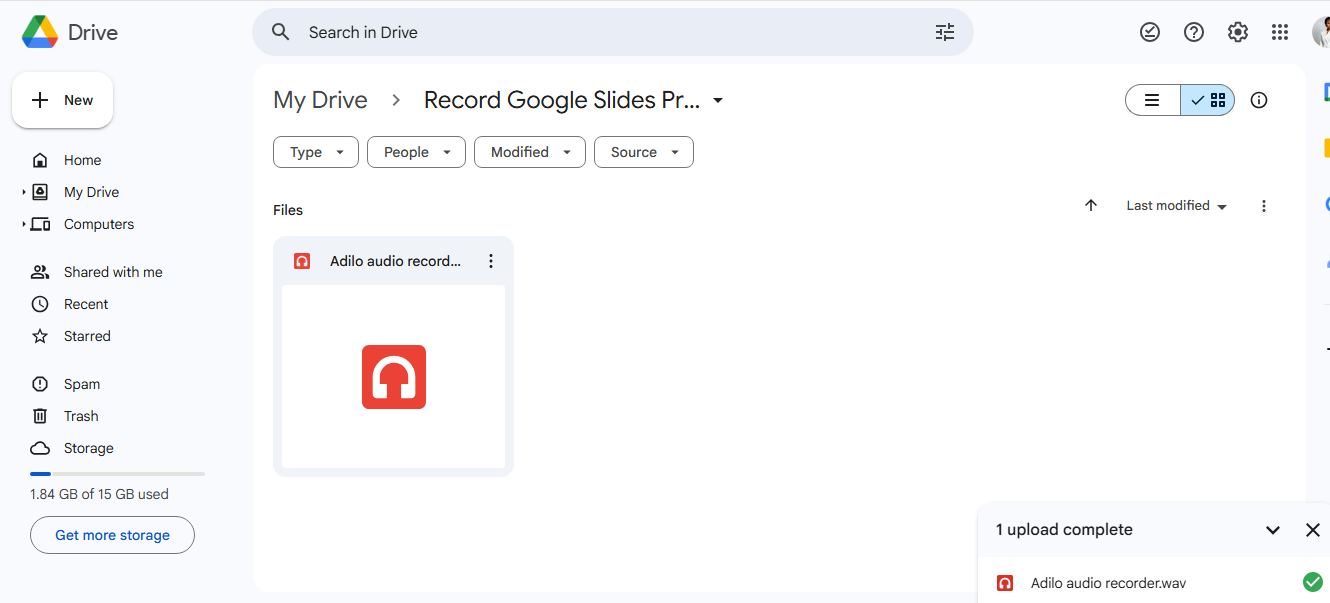Screen dimensions: 1330x603
Task: Click green checkmark next to Adilo audio recorder.wav
Action: pyautogui.click(x=1313, y=582)
